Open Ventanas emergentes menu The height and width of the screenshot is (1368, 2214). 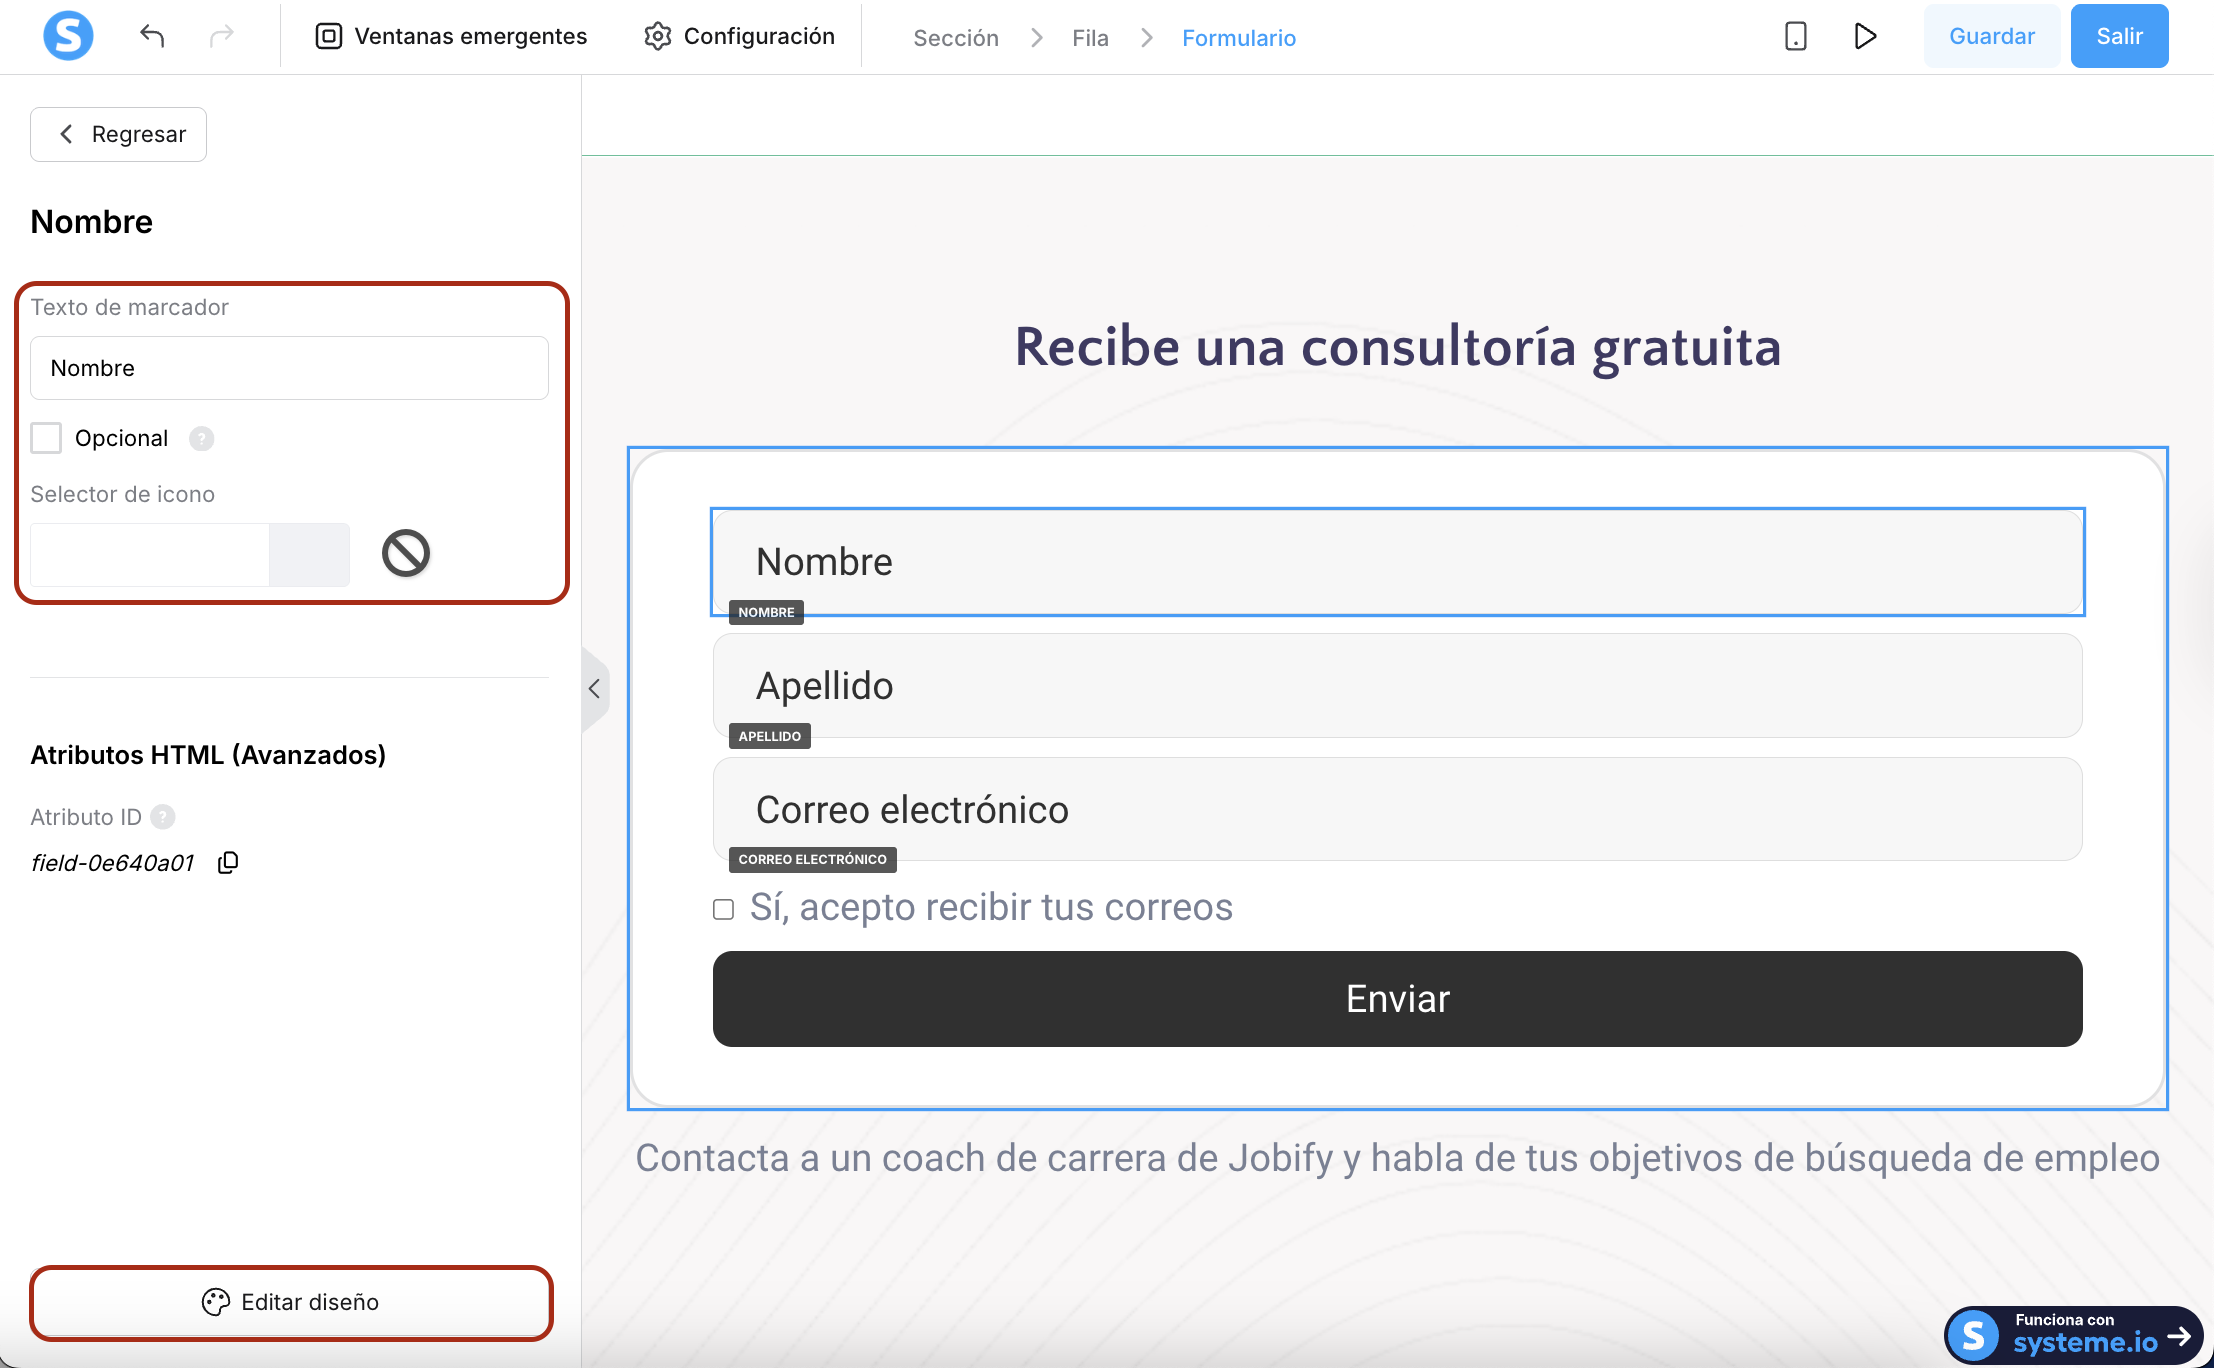451,37
